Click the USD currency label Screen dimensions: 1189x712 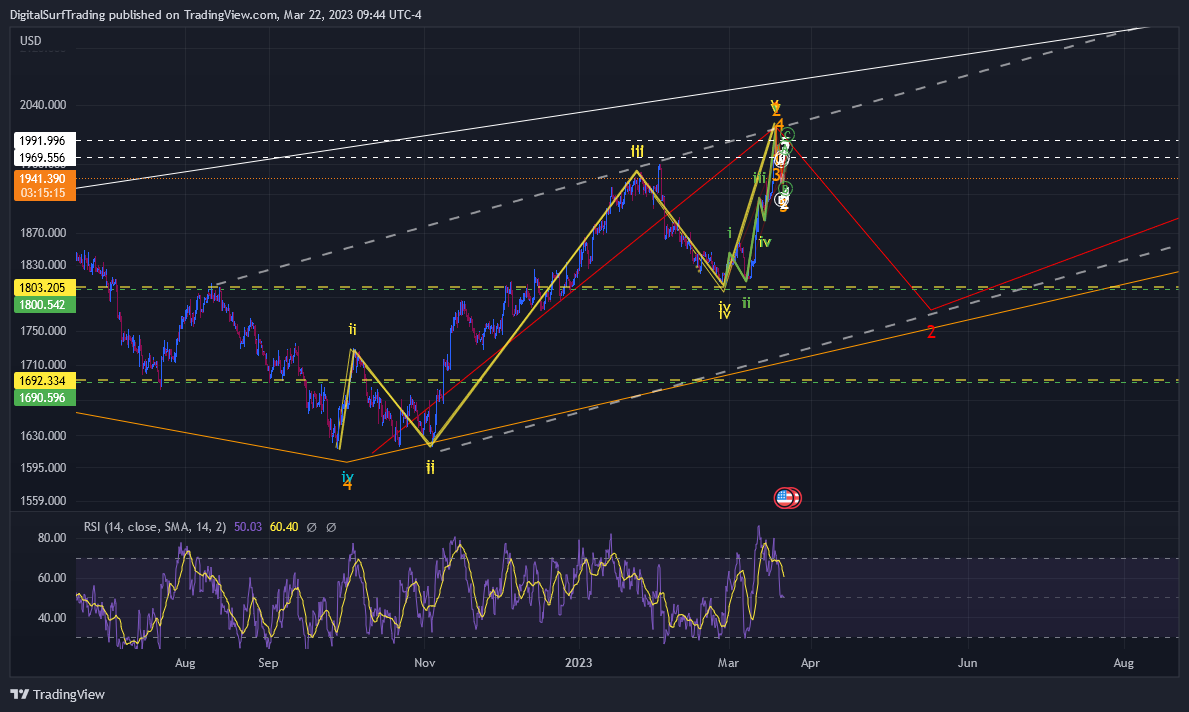(30, 41)
